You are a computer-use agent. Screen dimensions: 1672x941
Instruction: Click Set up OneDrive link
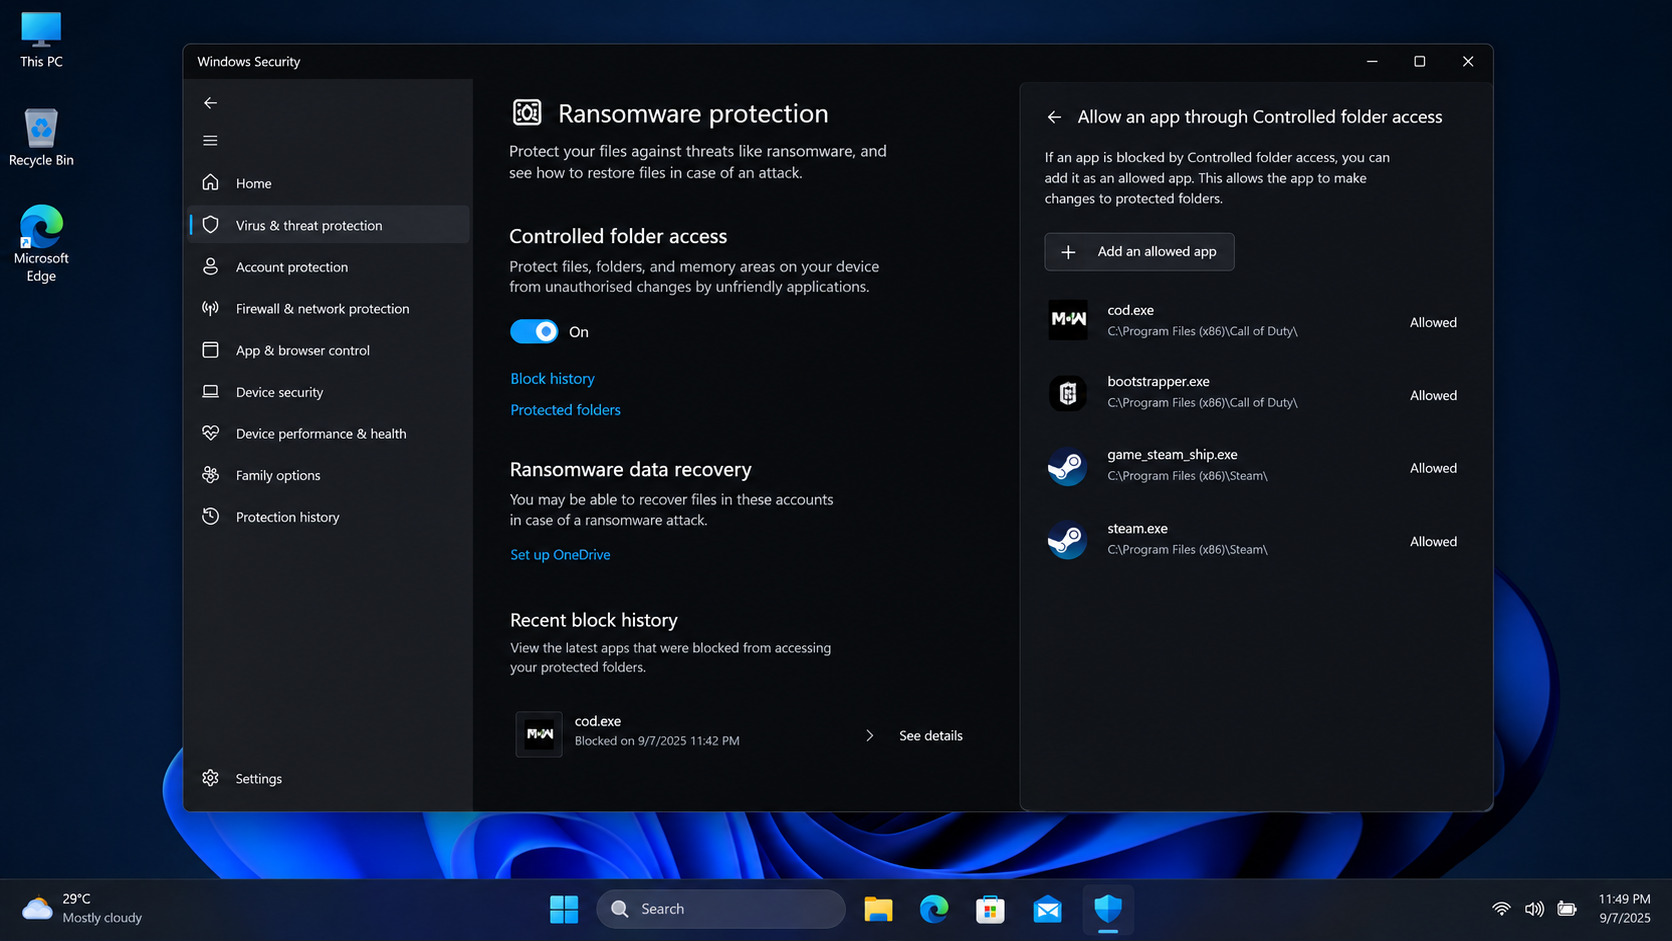[x=560, y=555]
